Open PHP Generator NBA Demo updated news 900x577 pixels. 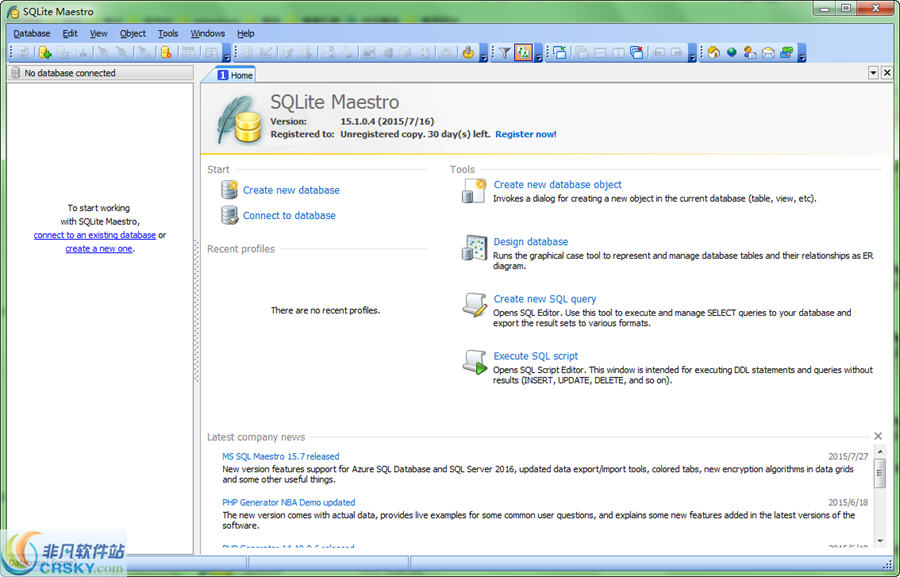pos(289,502)
